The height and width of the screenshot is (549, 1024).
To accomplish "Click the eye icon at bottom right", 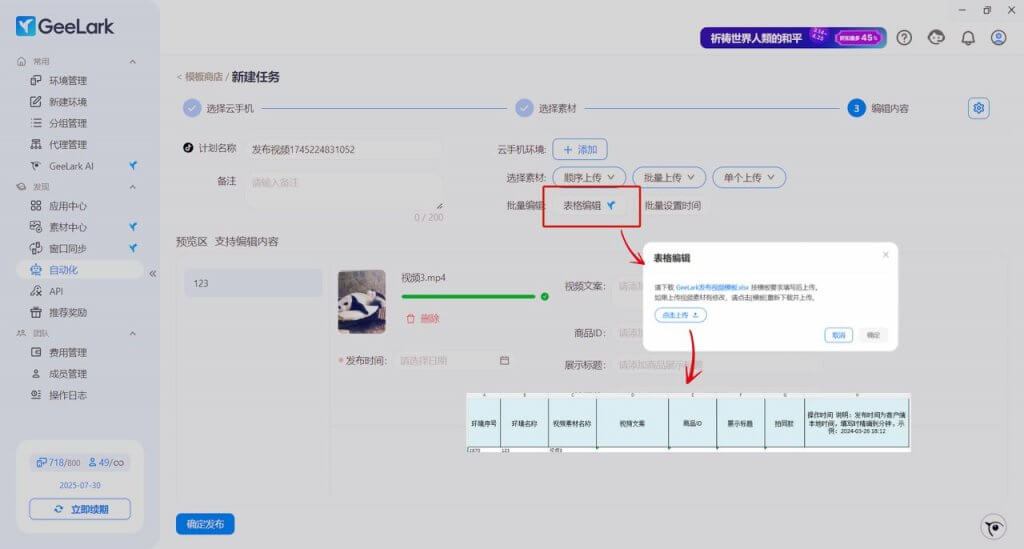I will pos(992,527).
